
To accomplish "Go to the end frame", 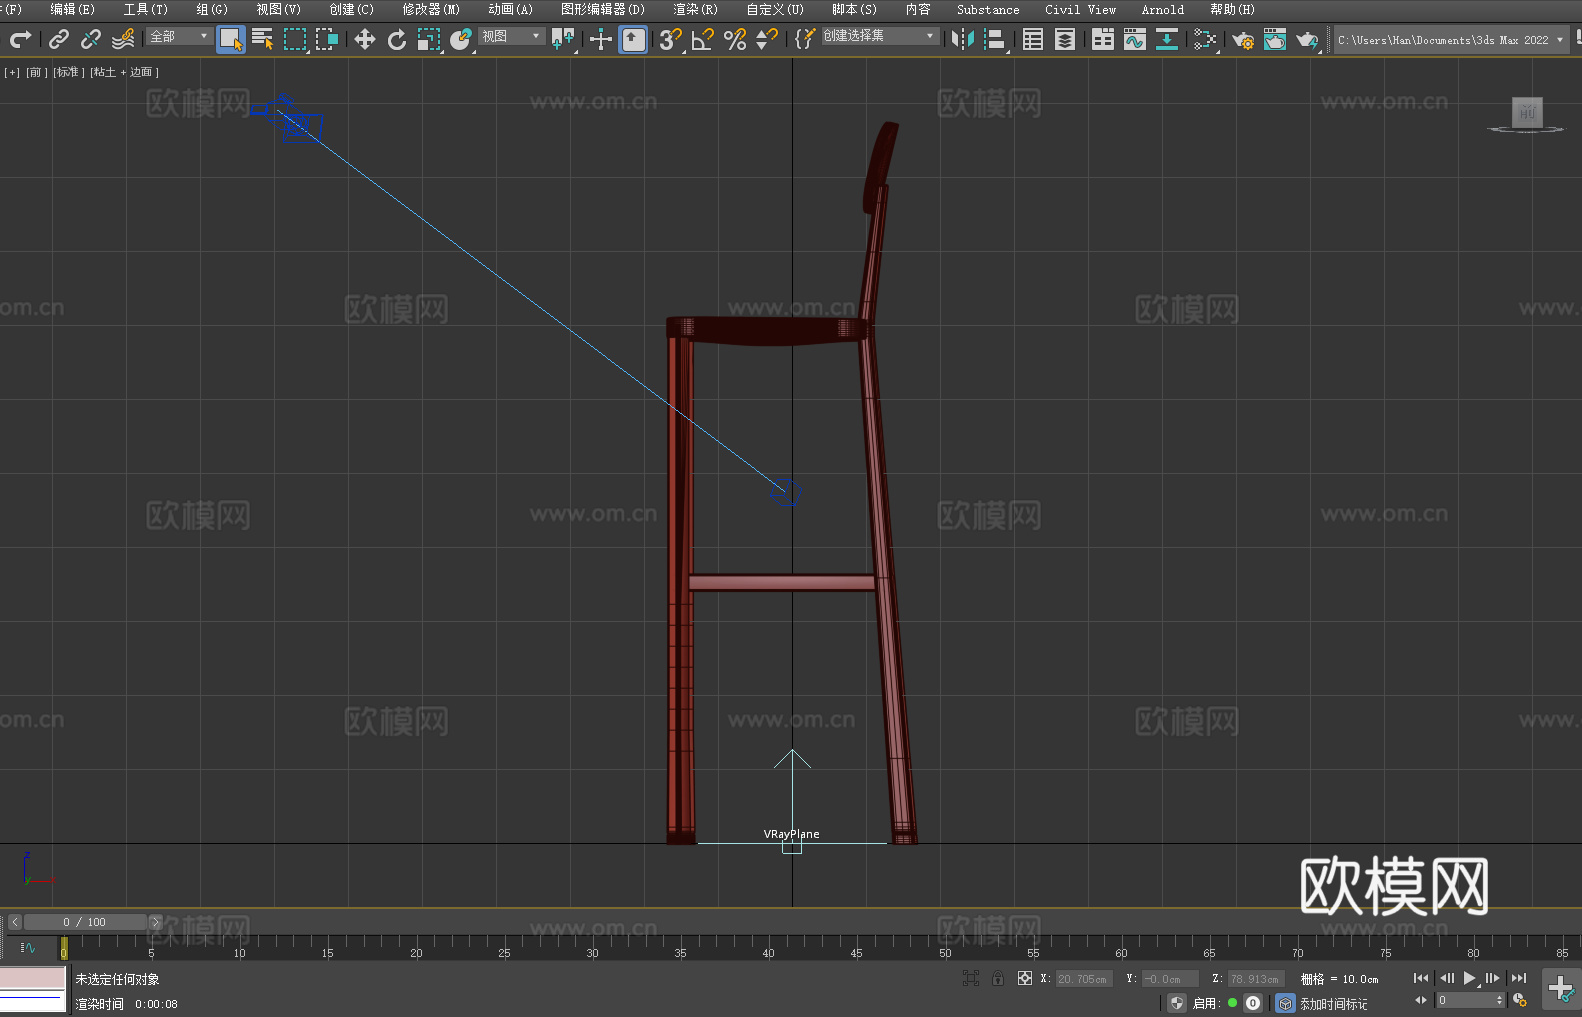I will tap(1519, 978).
